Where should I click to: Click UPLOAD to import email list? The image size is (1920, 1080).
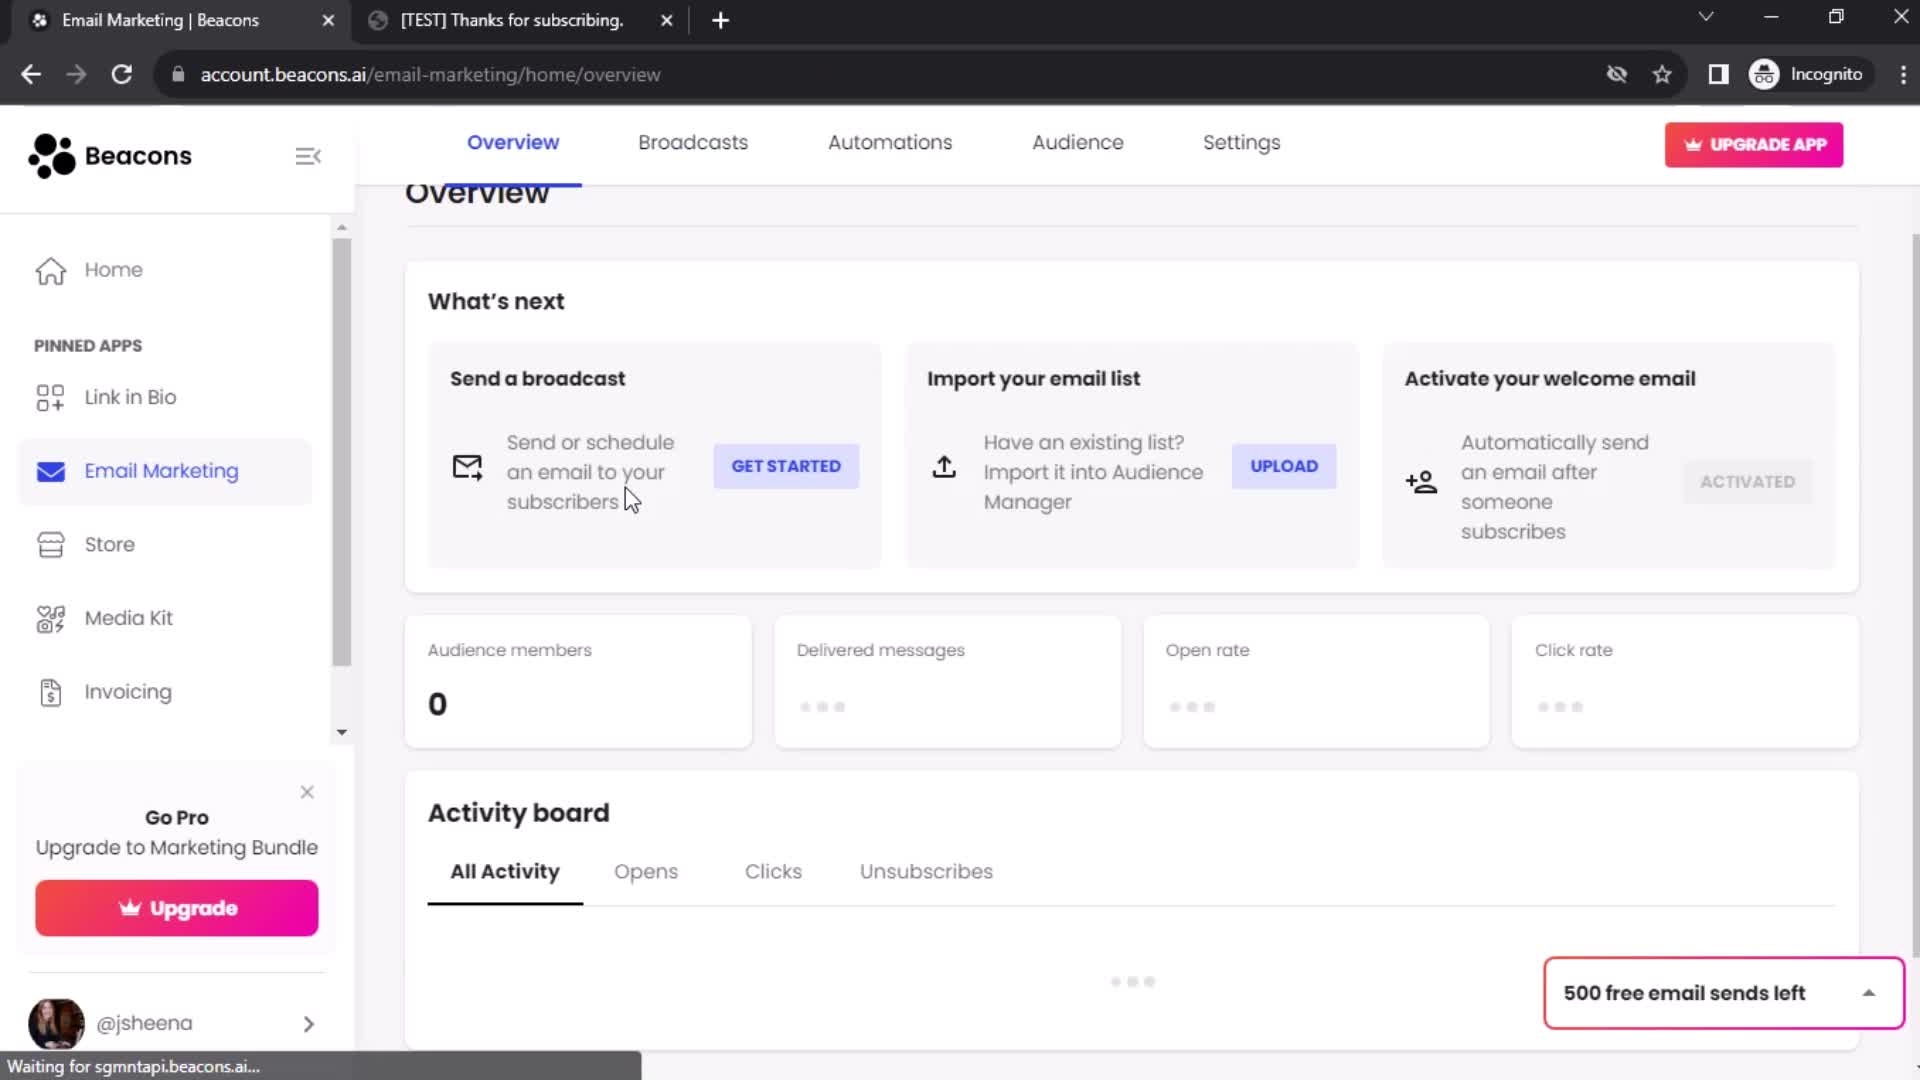(x=1283, y=465)
